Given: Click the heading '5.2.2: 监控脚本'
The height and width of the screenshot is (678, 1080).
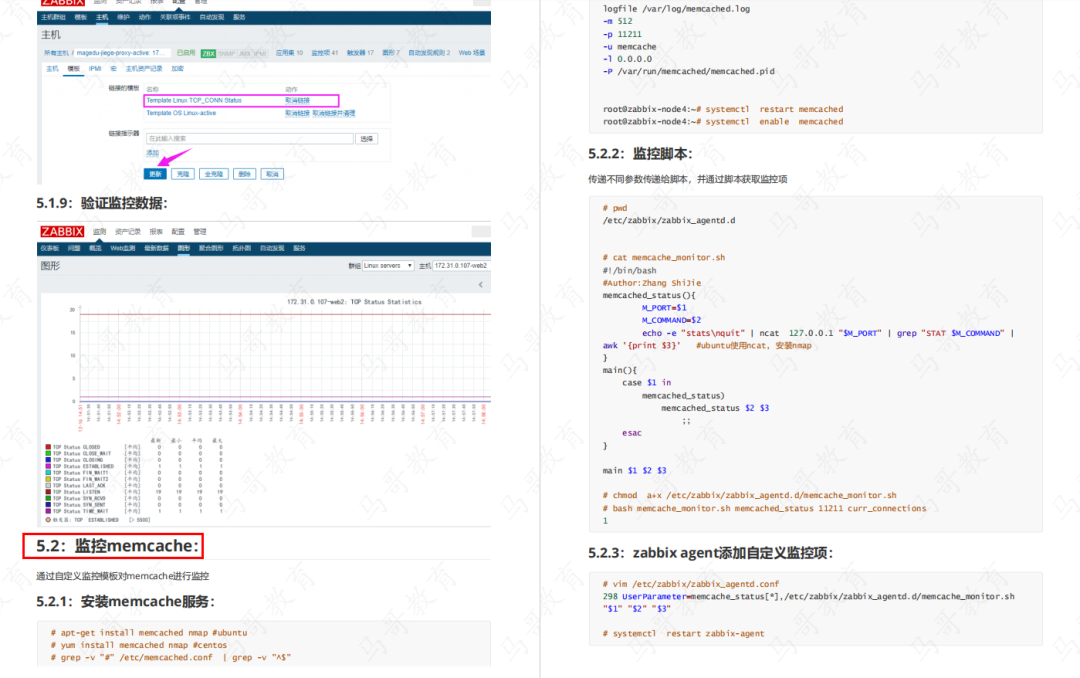Looking at the screenshot, I should point(641,154).
